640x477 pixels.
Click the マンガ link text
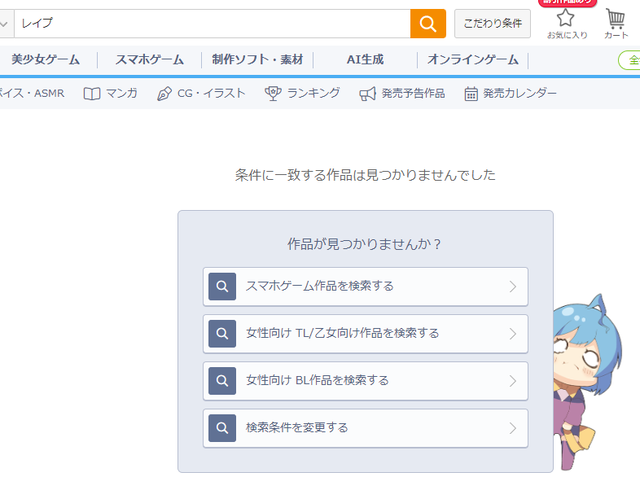pos(122,93)
